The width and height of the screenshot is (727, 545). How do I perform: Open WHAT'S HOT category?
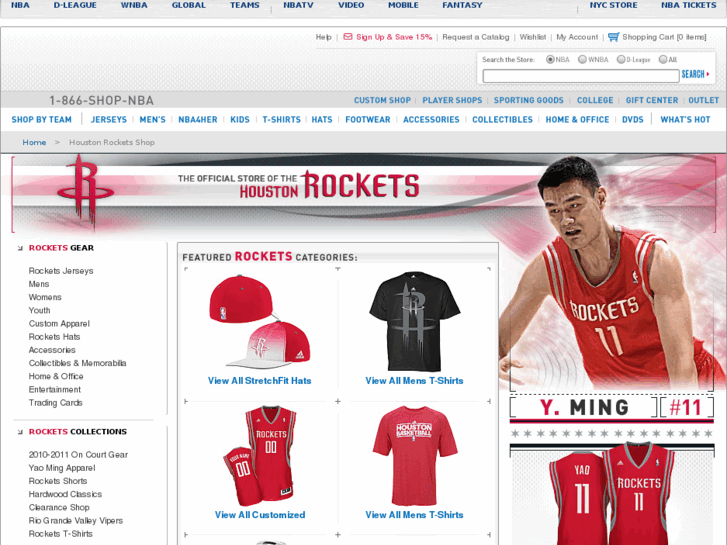click(685, 120)
